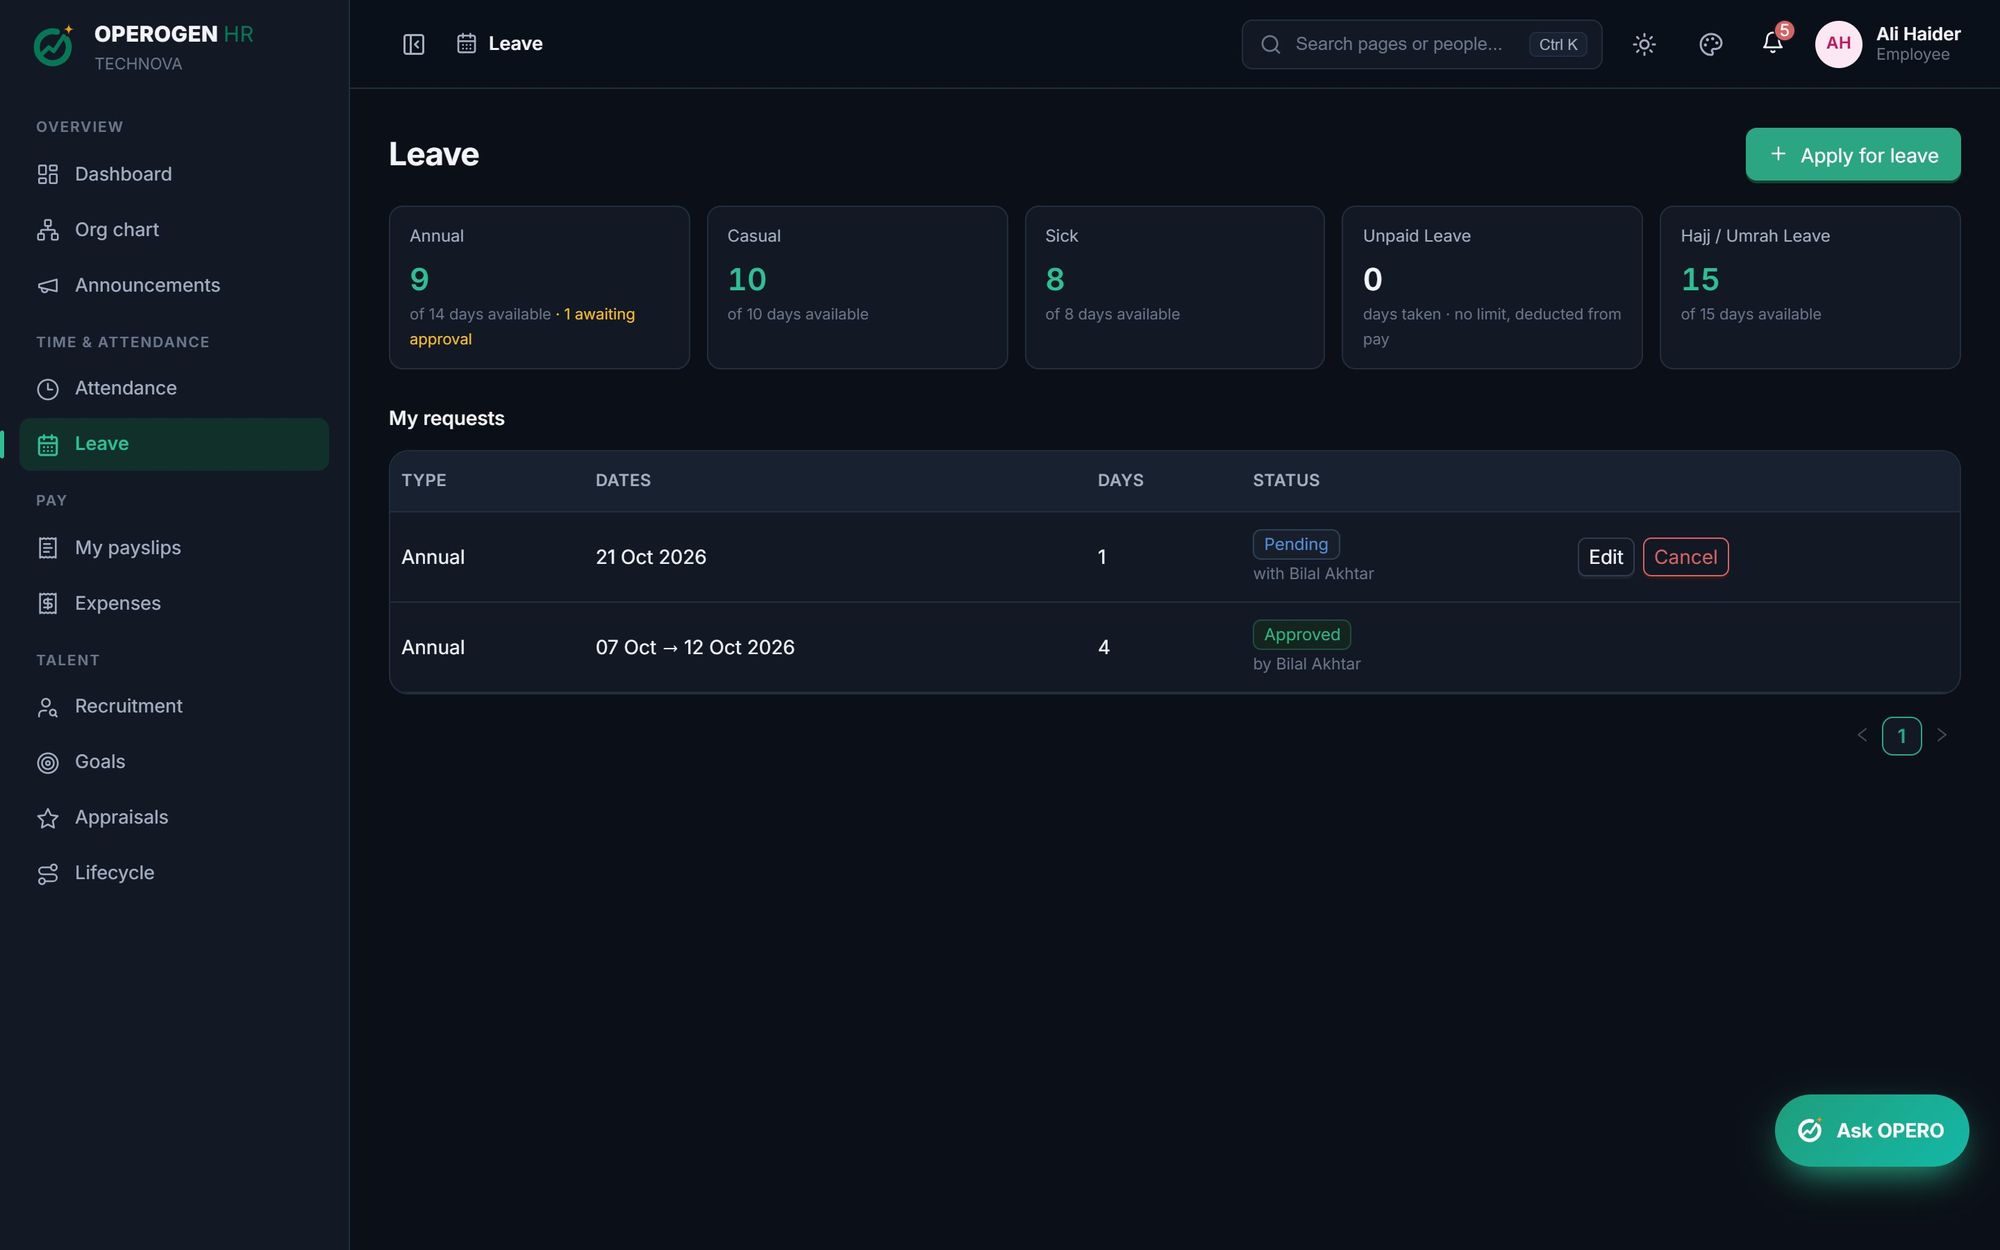Image resolution: width=2000 pixels, height=1250 pixels.
Task: Focus the Search pages or people field
Action: pos(1421,44)
